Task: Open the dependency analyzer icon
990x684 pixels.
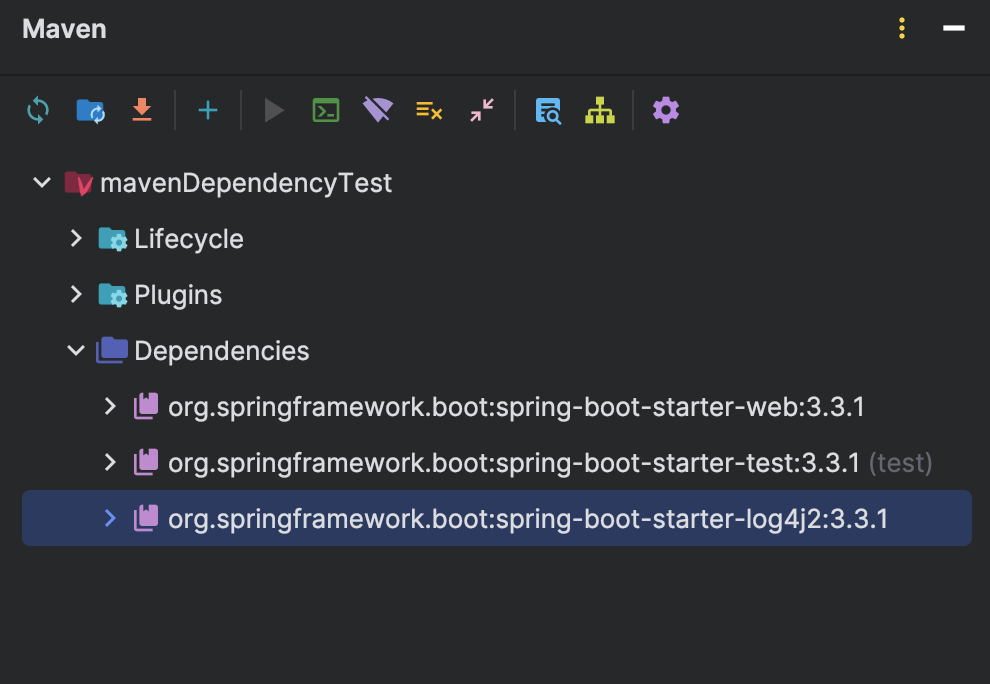Action: 548,111
